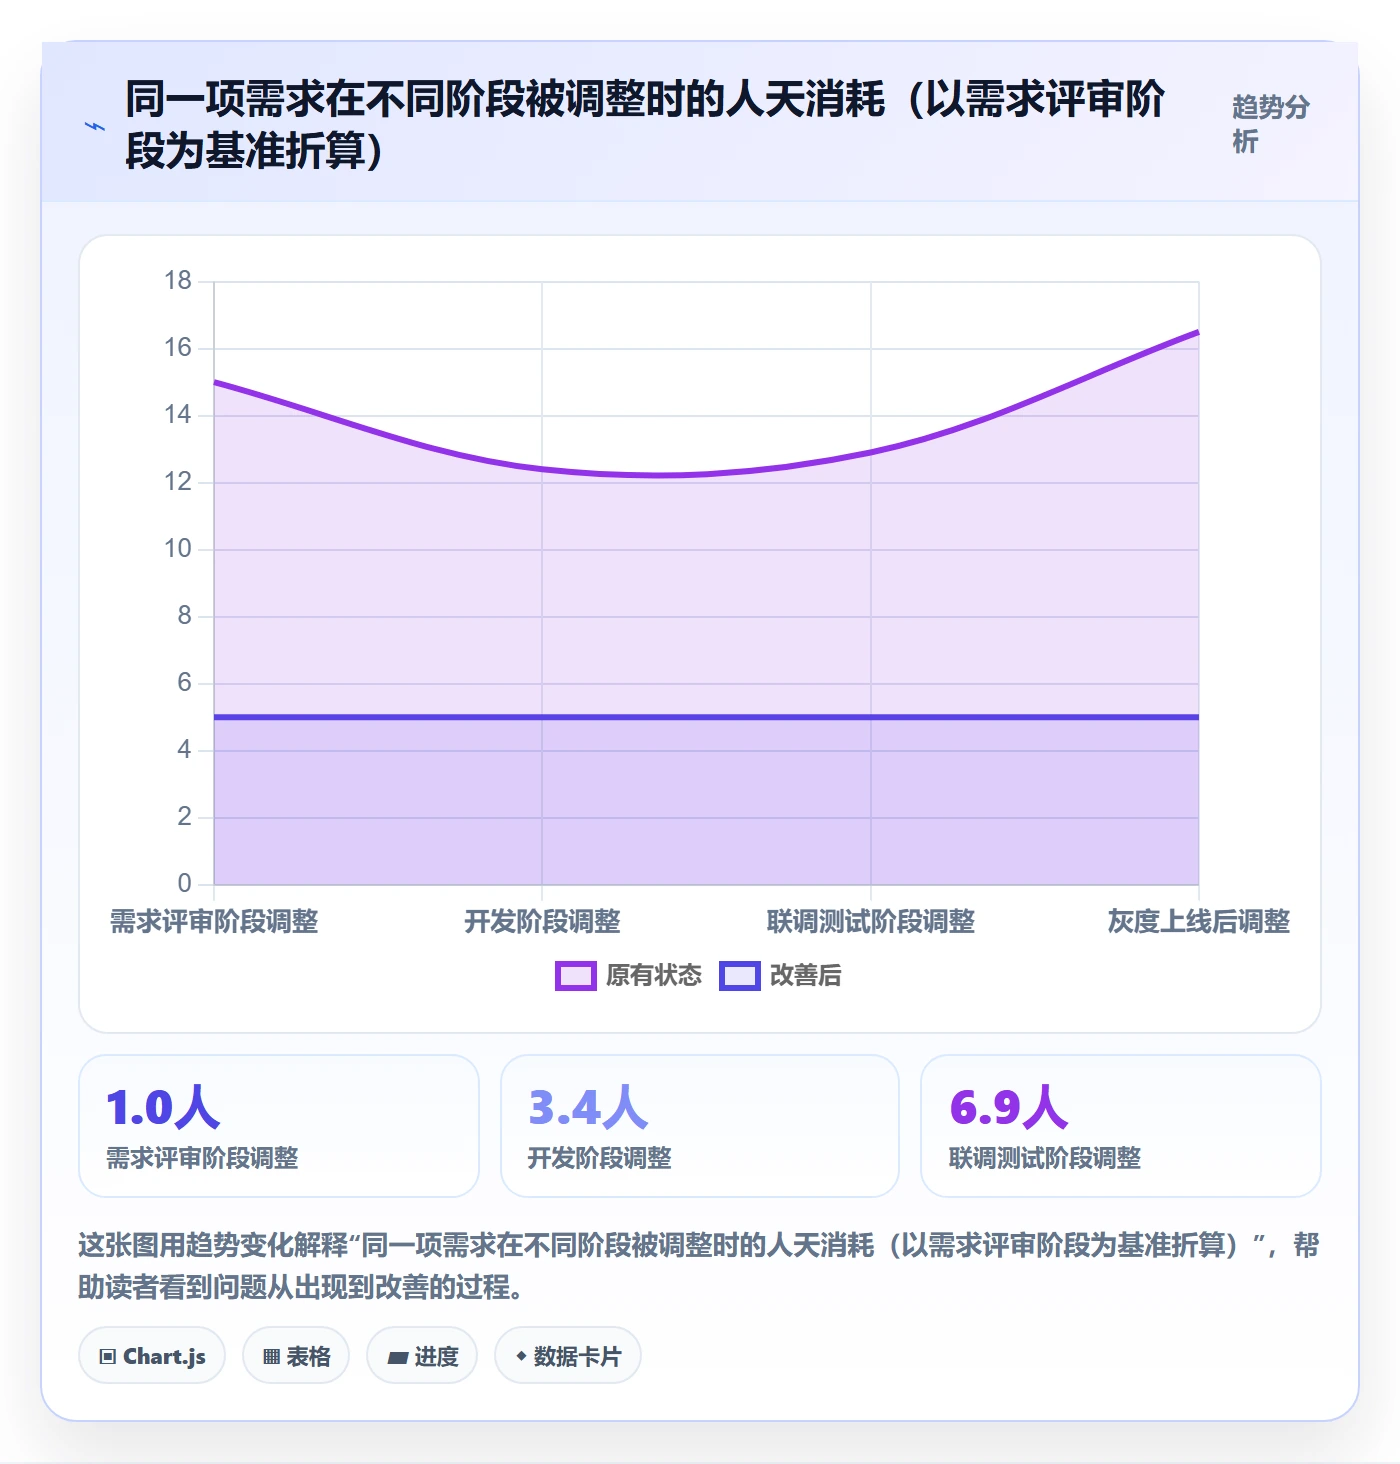Click the y-axis value 18
The height and width of the screenshot is (1464, 1400).
178,281
